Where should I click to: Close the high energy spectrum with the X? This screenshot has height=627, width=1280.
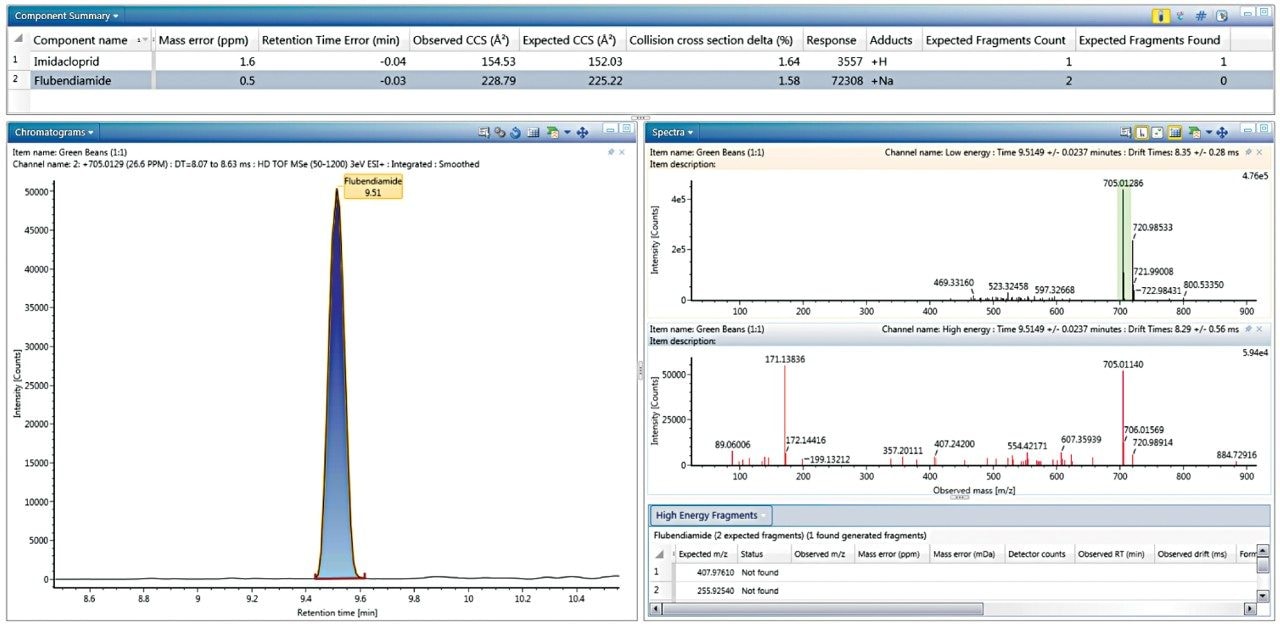pyautogui.click(x=1259, y=328)
